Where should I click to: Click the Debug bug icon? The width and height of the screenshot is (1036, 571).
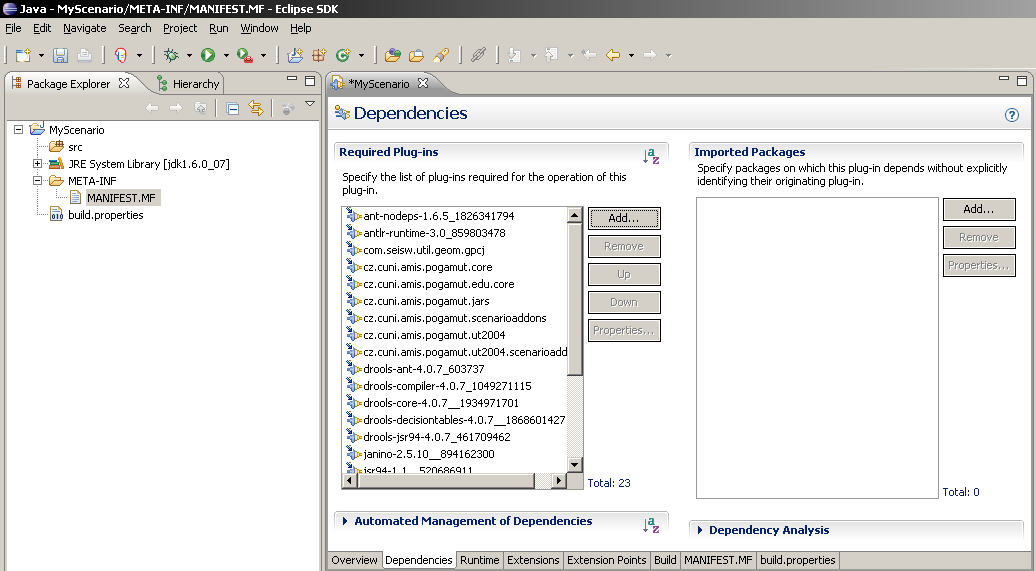click(x=171, y=56)
